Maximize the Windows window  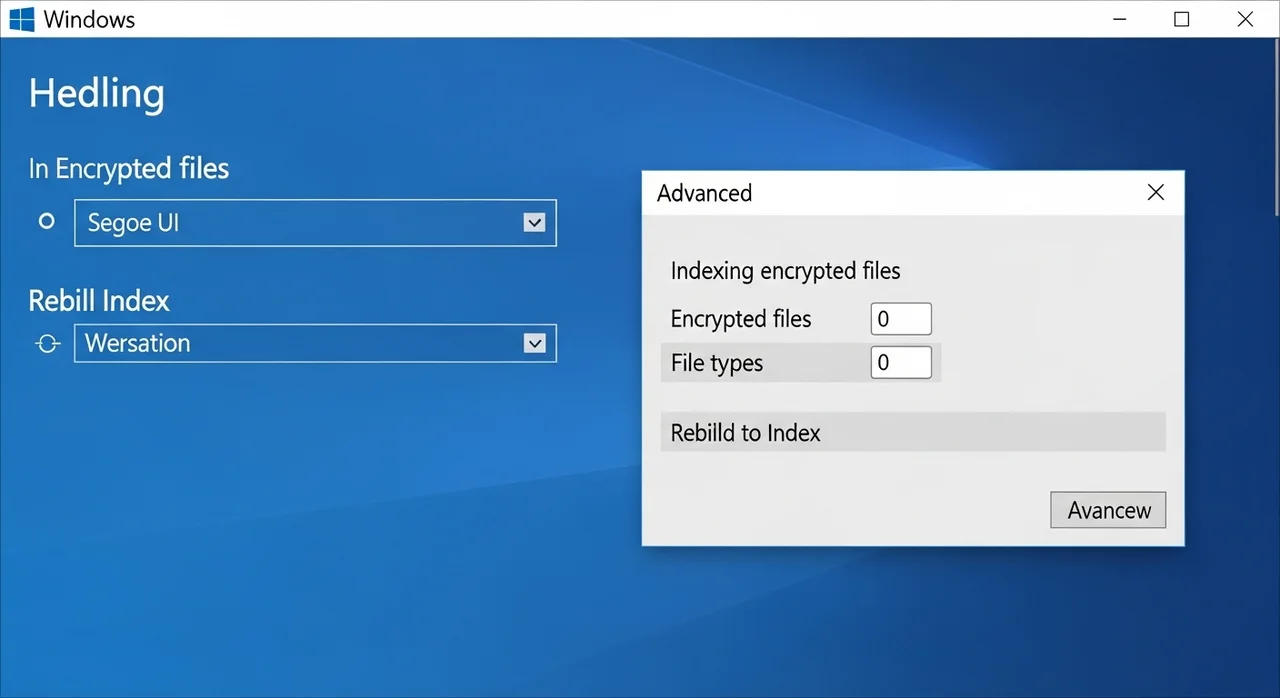(x=1181, y=19)
